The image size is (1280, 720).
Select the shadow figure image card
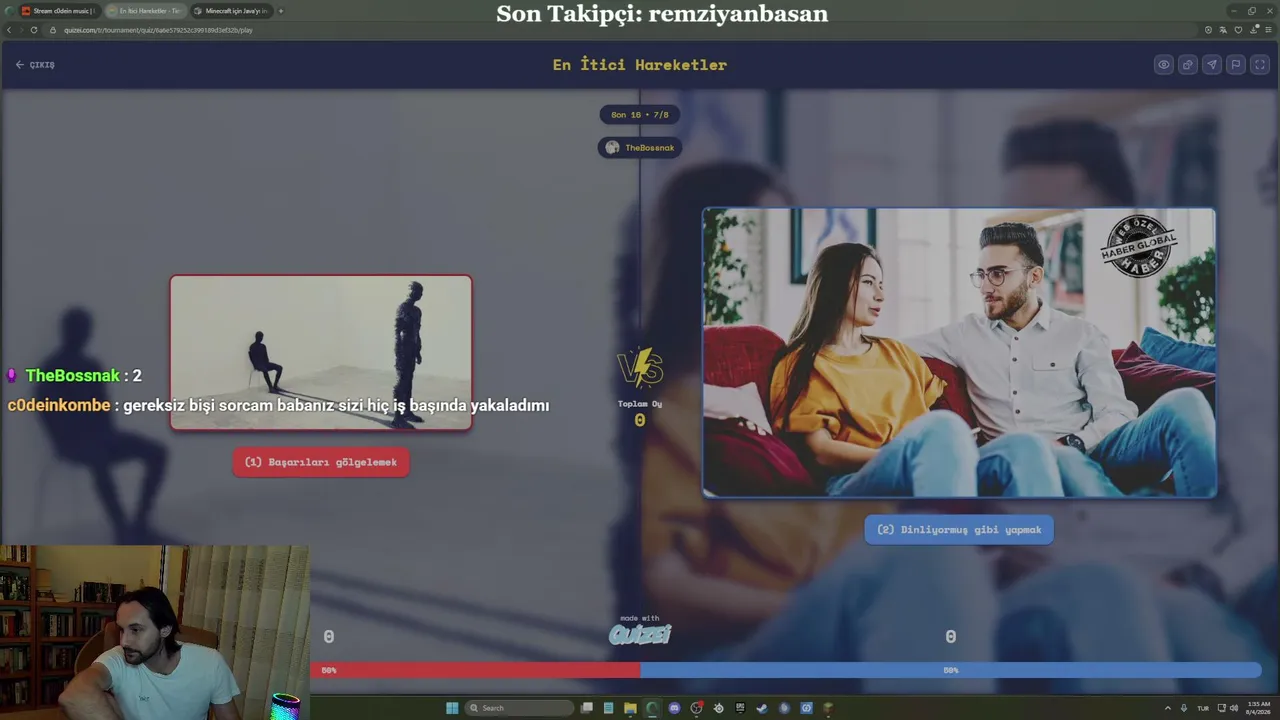coord(321,353)
